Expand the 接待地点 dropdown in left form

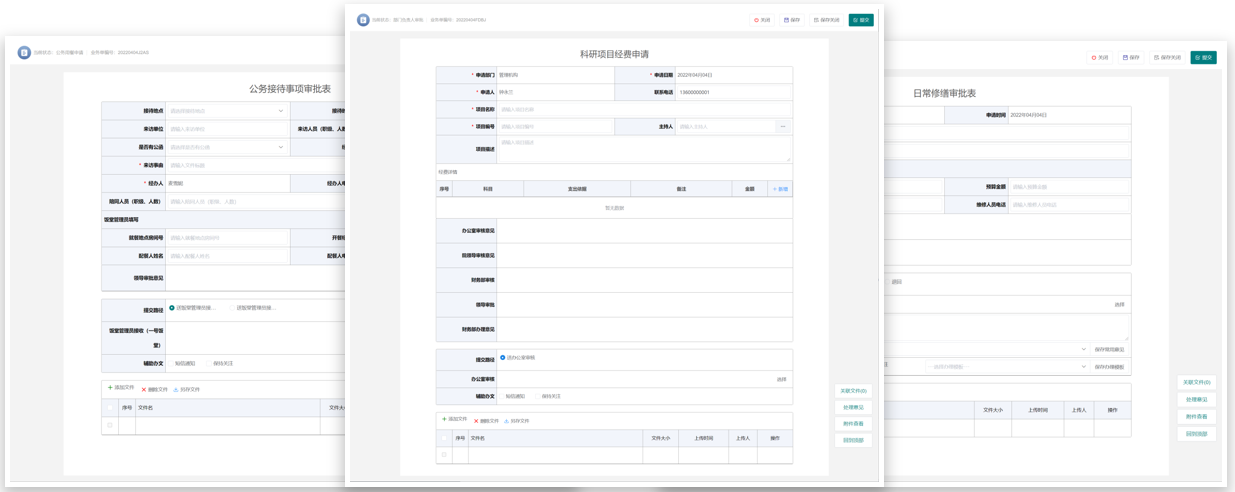[281, 111]
